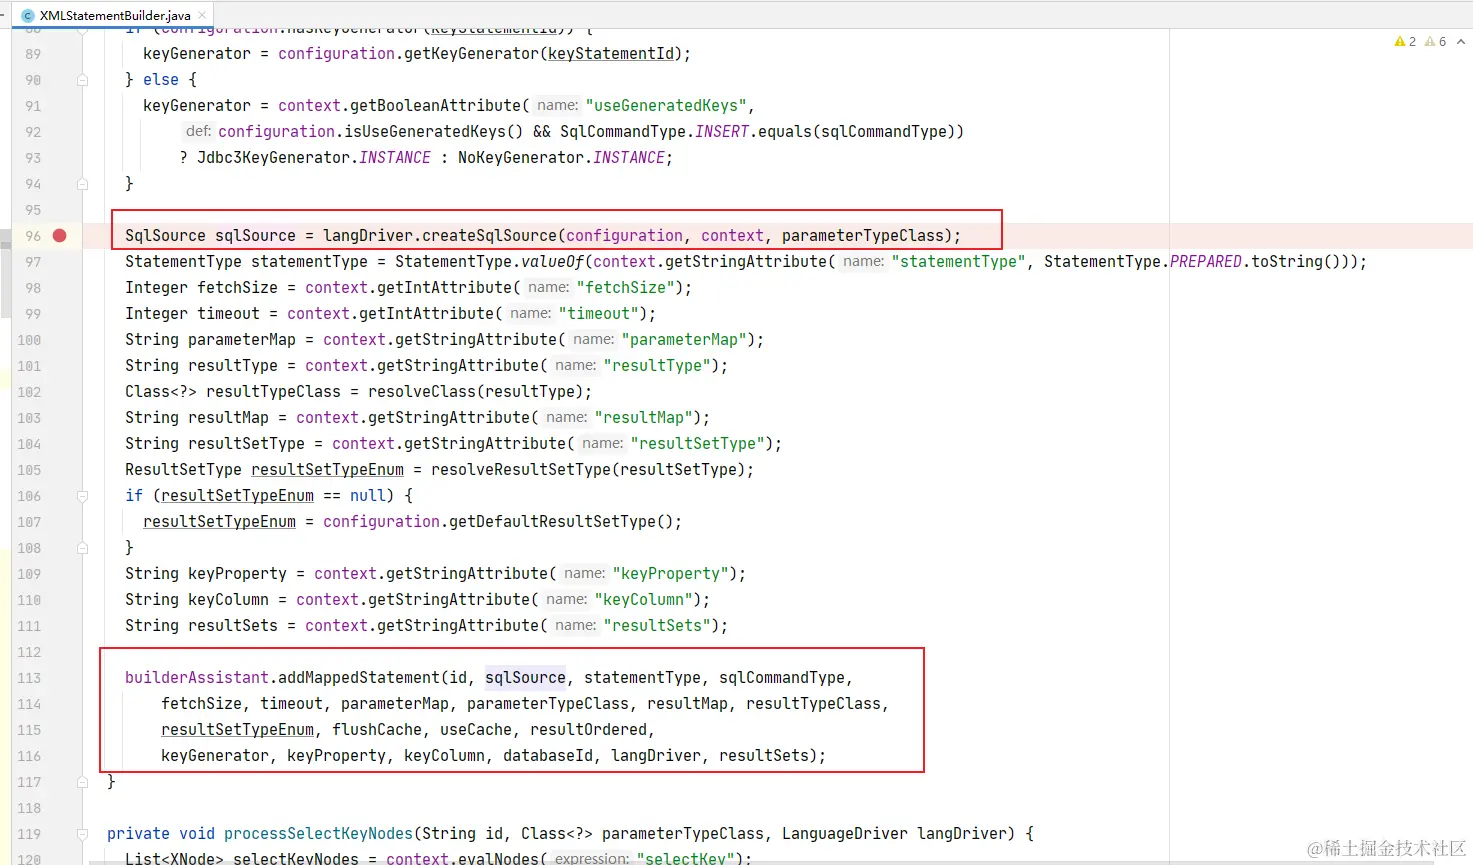Click line number 96 in the gutter
Viewport: 1473px width, 865px height.
click(x=33, y=236)
